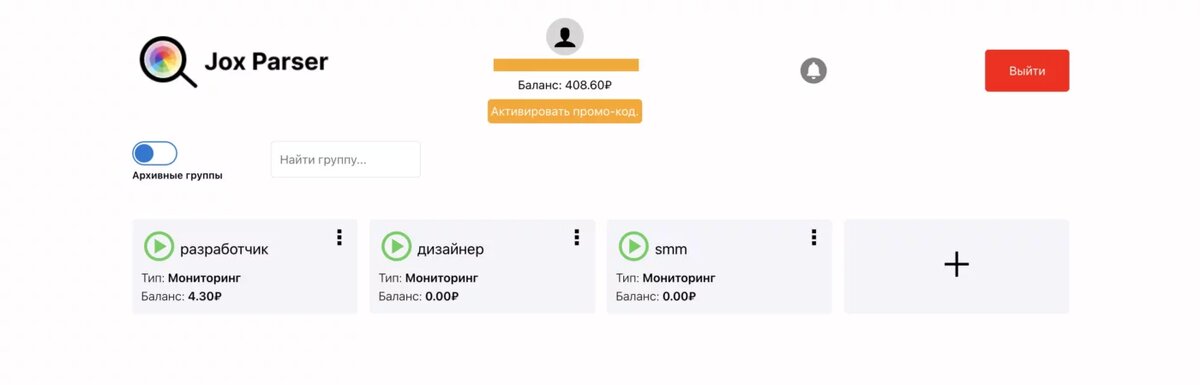Start the дизайнер group play icon
Image resolution: width=1200 pixels, height=385 pixels.
(x=396, y=246)
